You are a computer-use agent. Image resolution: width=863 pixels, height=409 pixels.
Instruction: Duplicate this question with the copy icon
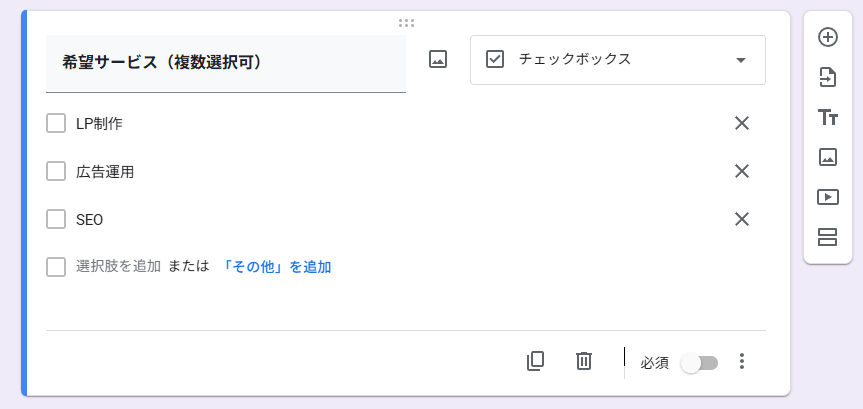click(x=536, y=361)
